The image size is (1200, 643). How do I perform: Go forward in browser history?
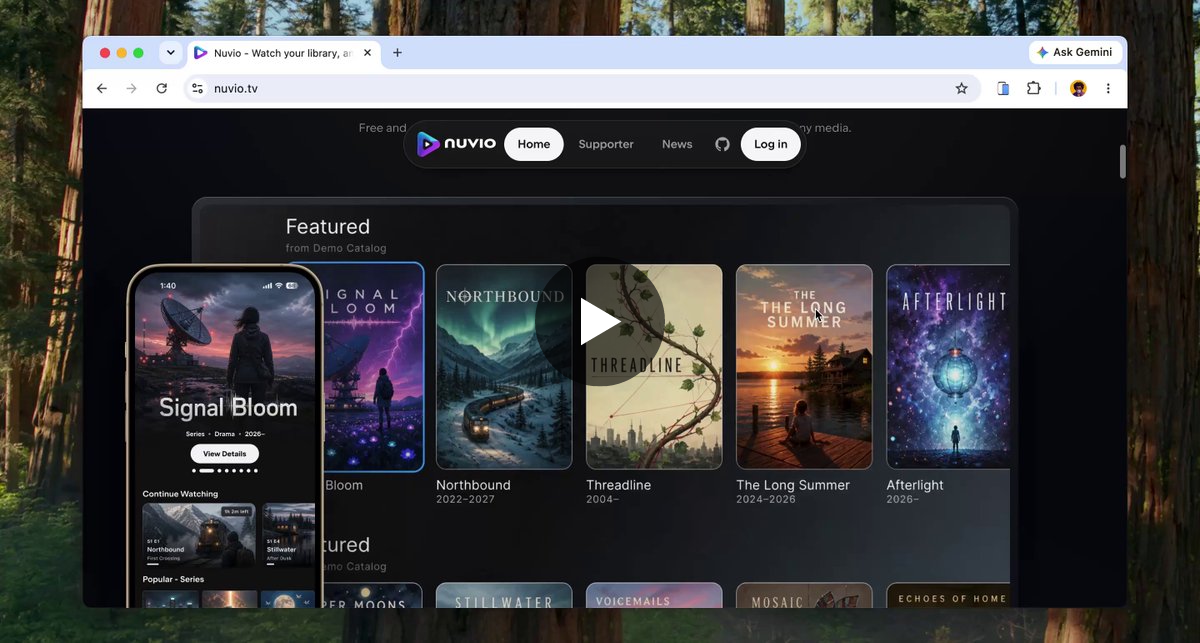[x=132, y=88]
